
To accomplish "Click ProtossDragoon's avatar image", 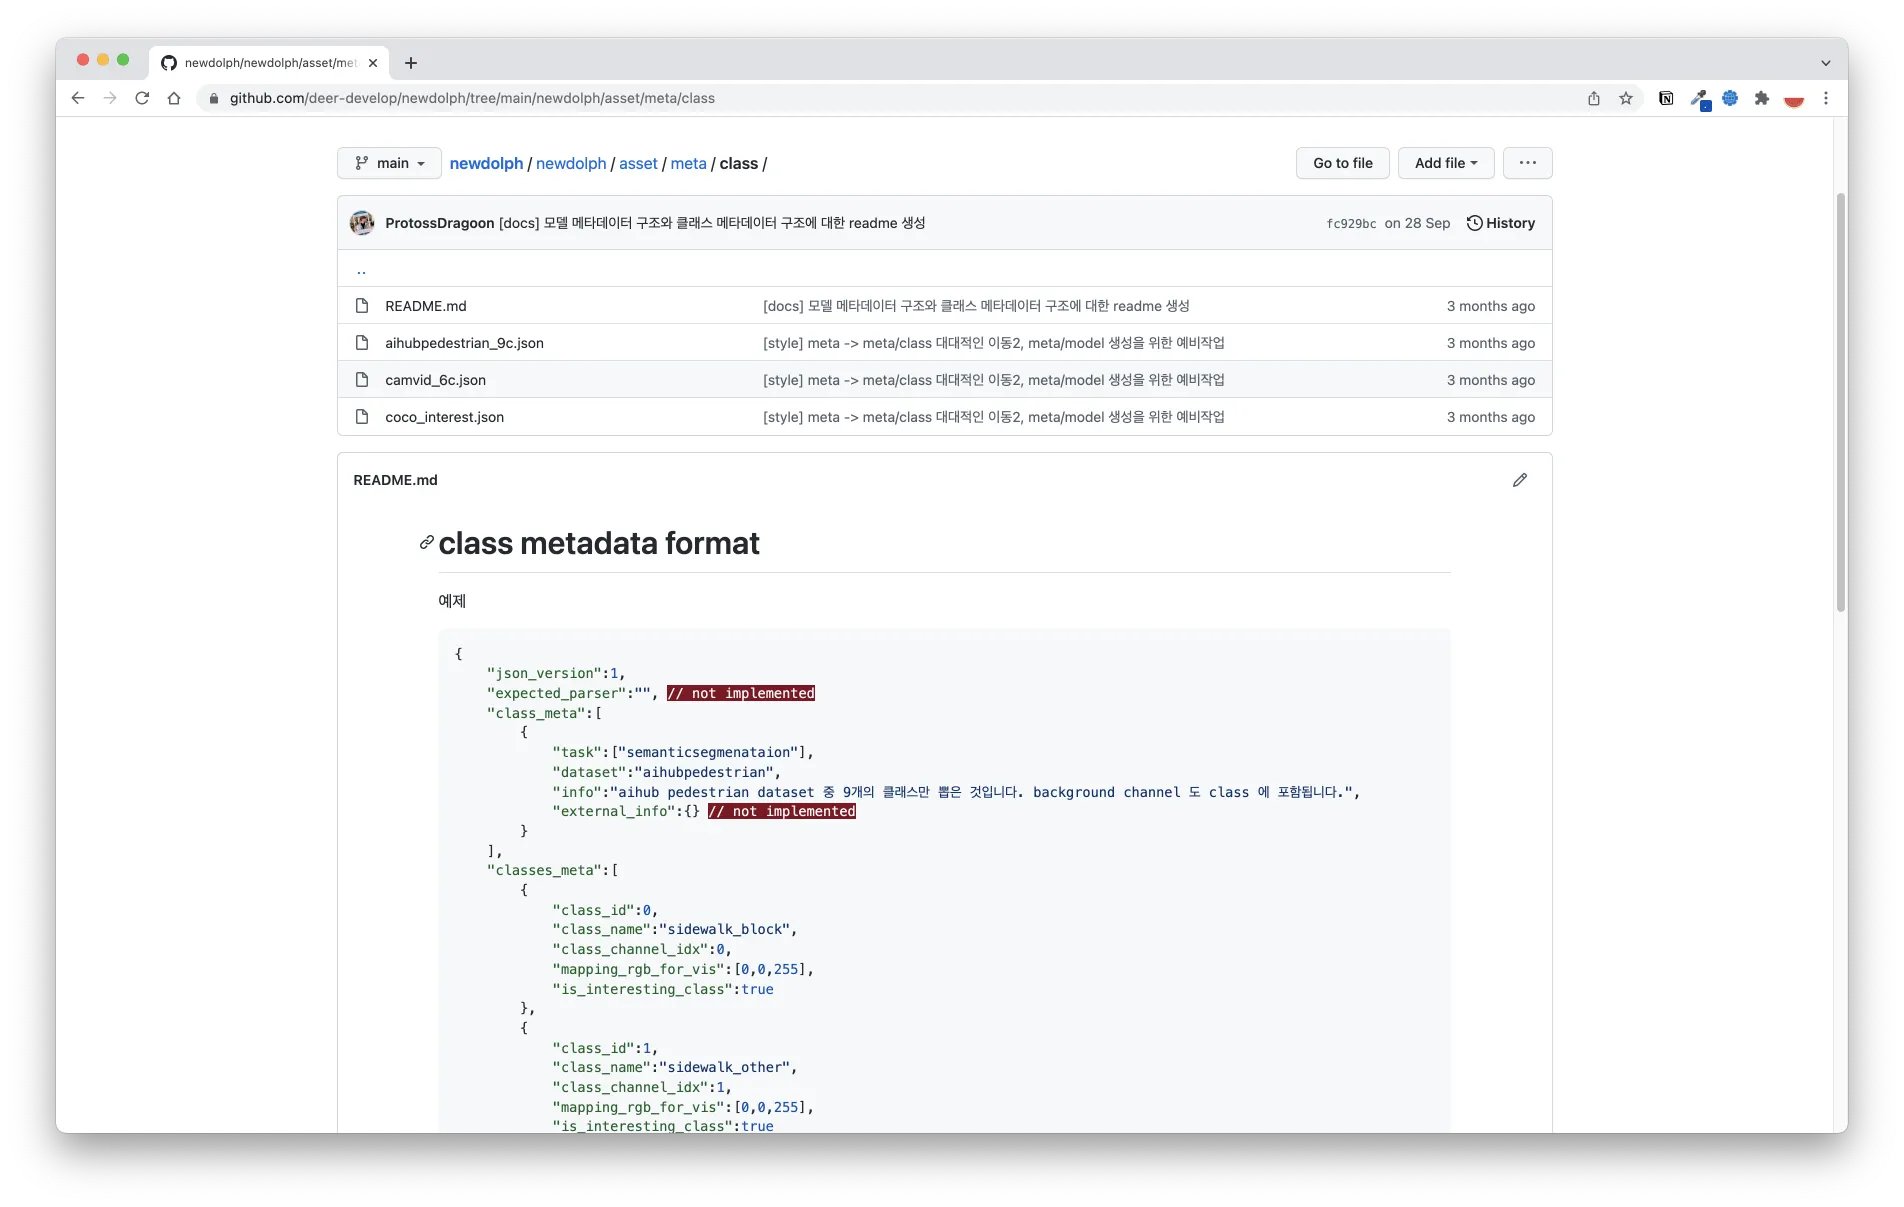I will [x=362, y=223].
